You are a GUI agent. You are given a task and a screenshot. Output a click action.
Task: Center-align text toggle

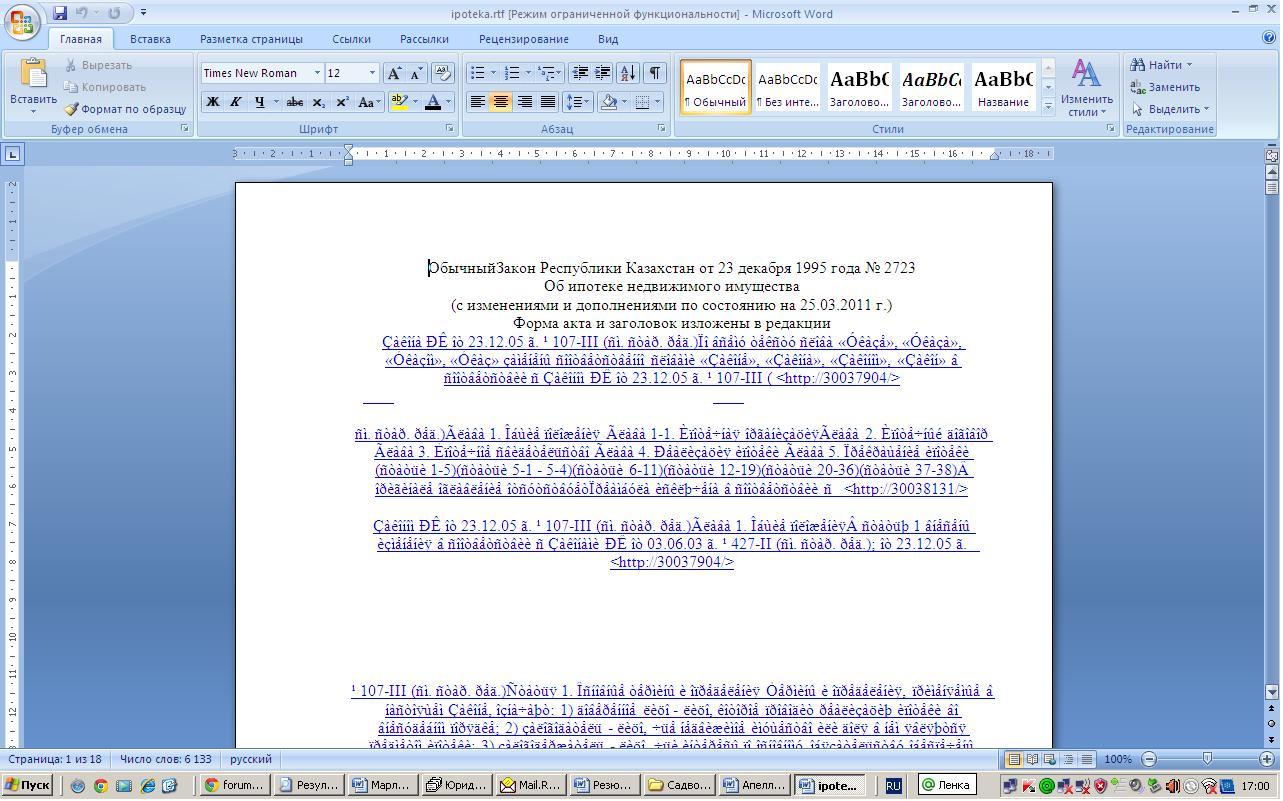pyautogui.click(x=501, y=102)
